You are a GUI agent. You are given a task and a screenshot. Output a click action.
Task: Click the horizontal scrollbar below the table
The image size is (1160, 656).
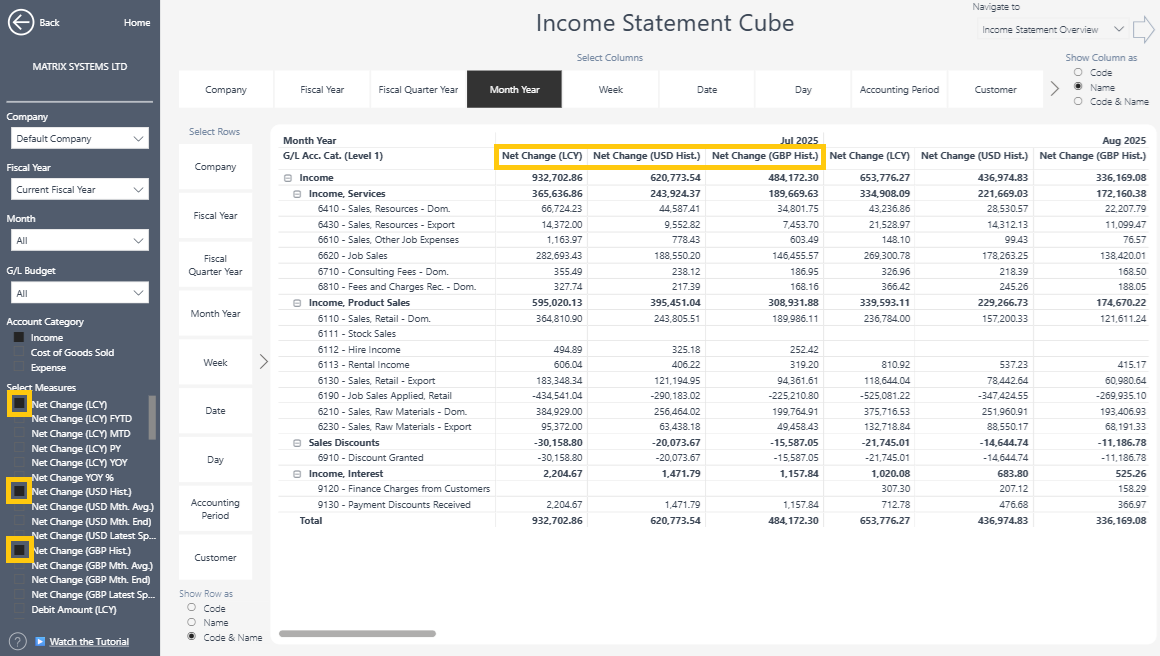click(x=357, y=633)
